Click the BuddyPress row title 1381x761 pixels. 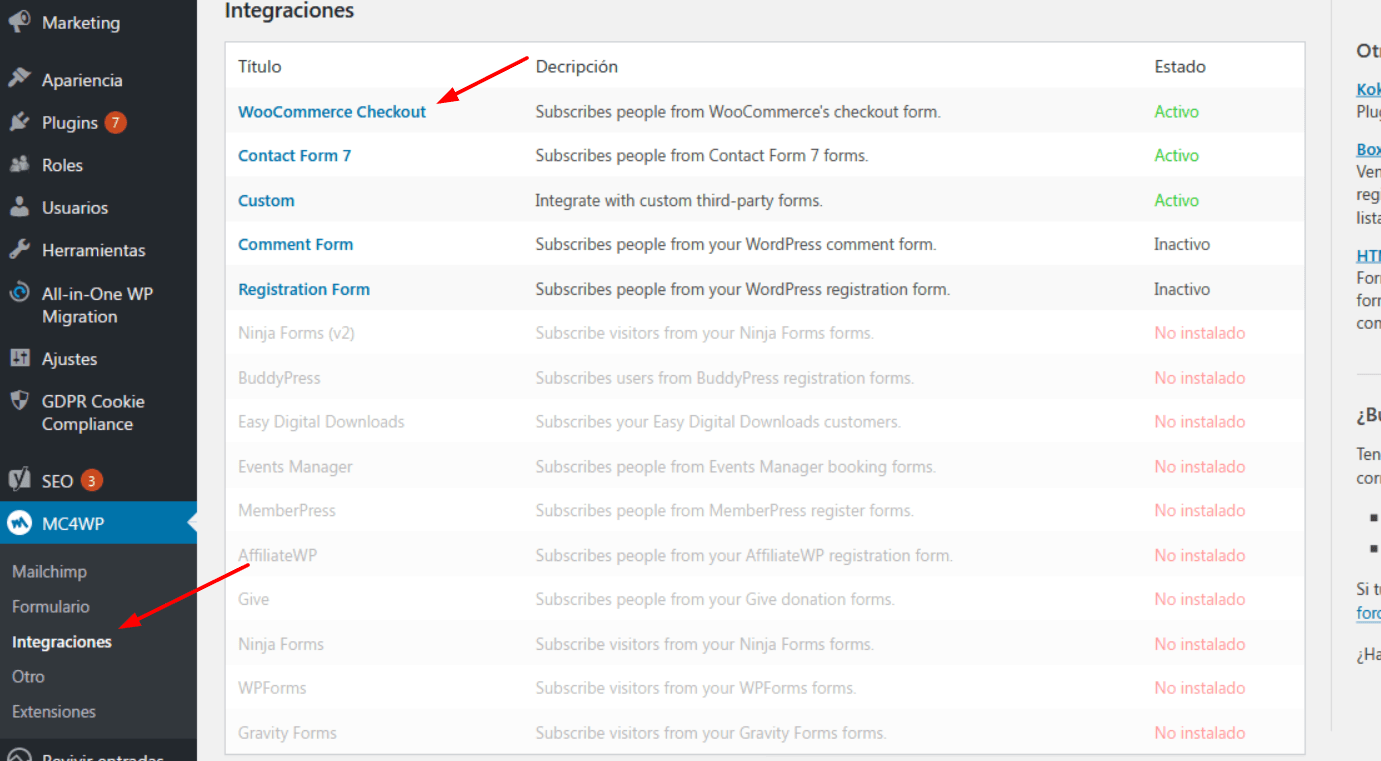point(279,378)
